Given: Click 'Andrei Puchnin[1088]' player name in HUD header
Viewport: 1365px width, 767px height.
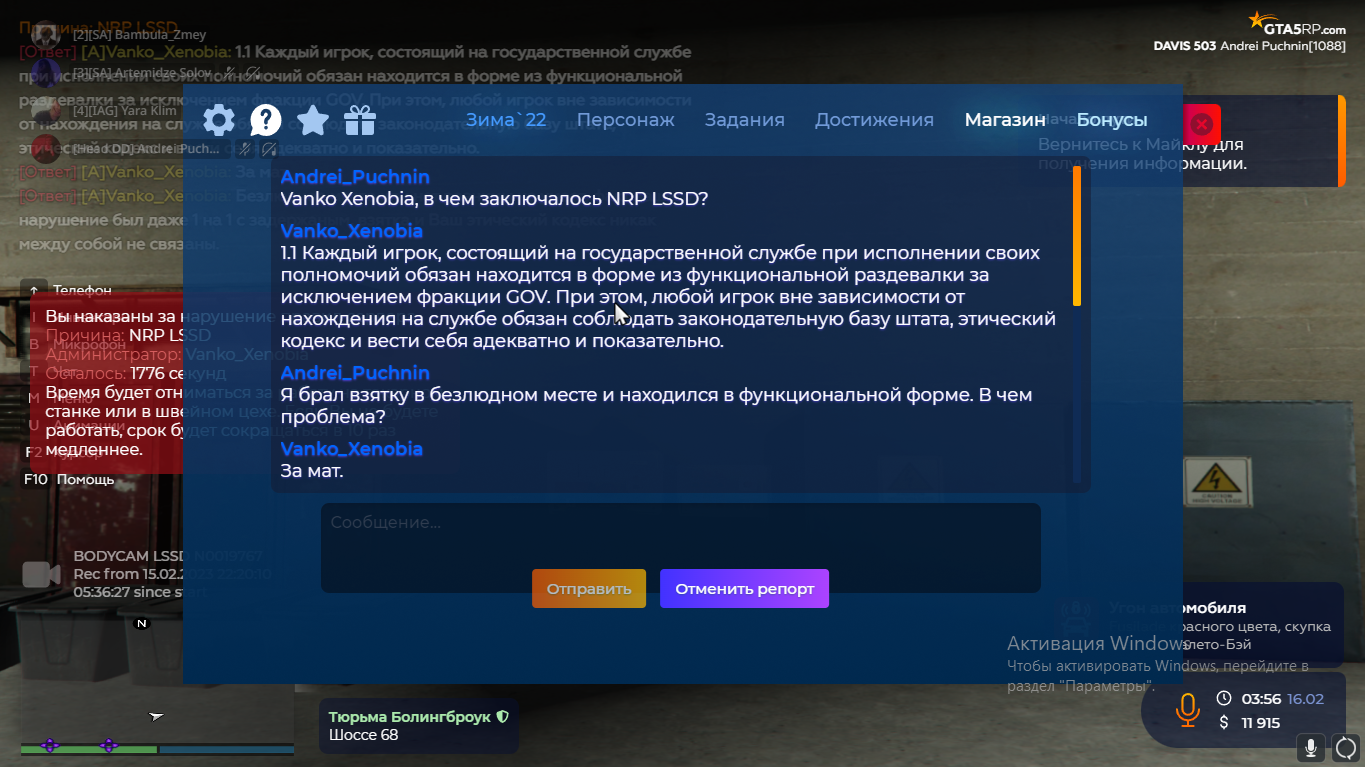Looking at the screenshot, I should pyautogui.click(x=1283, y=46).
